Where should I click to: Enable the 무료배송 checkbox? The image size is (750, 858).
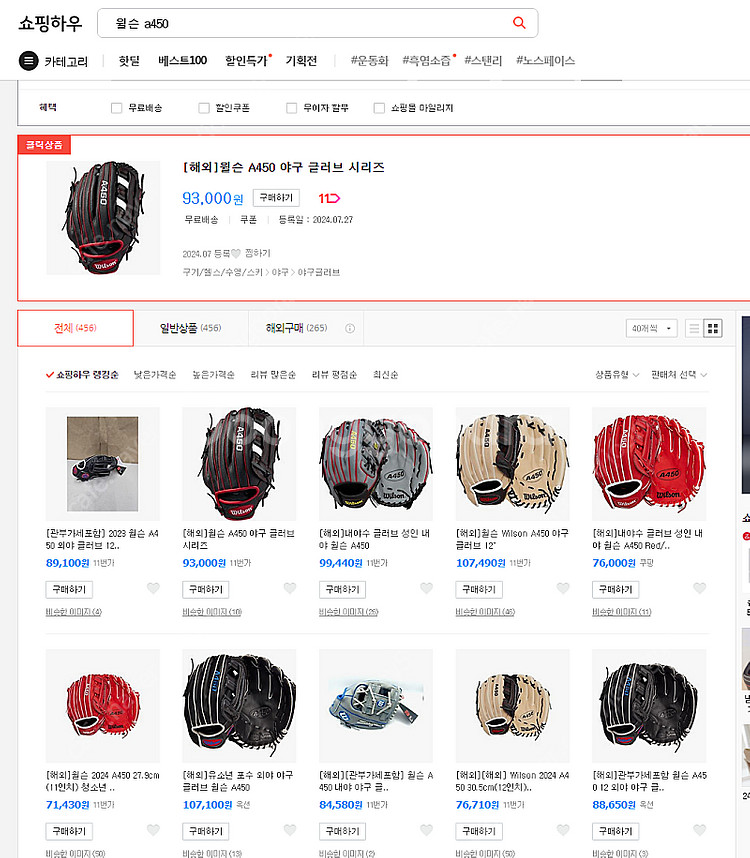tap(117, 108)
